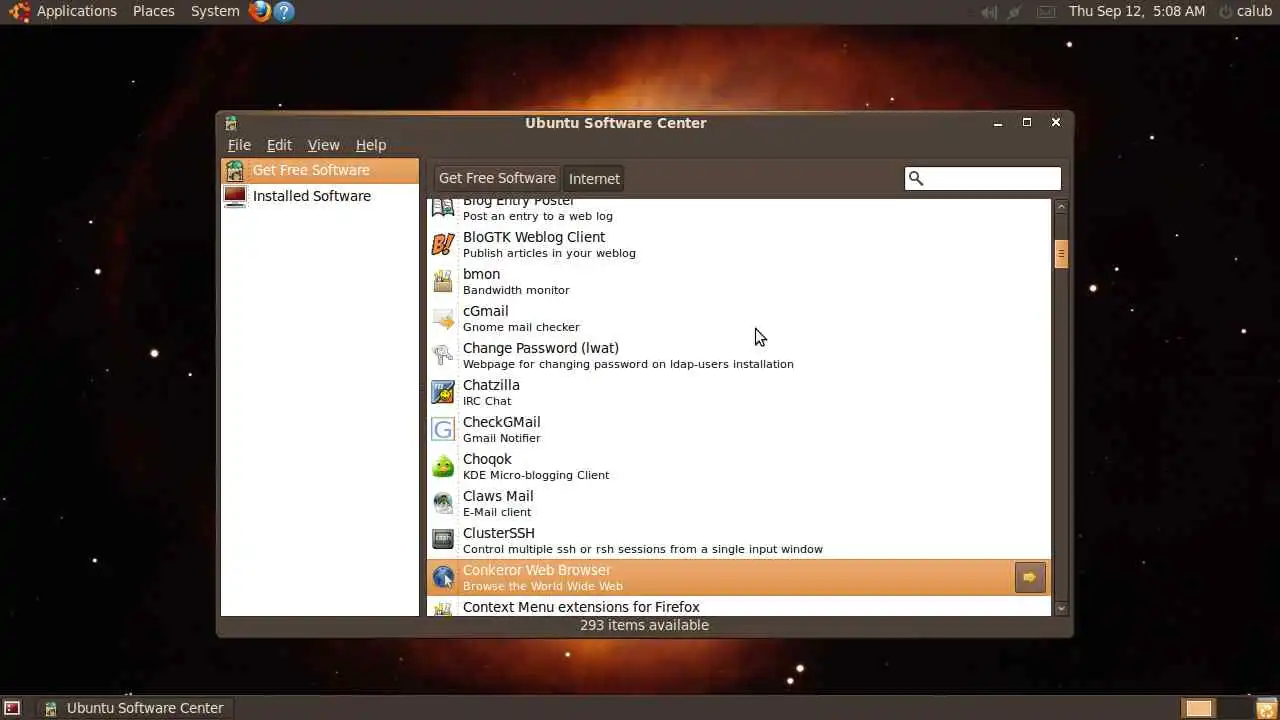Screen dimensions: 1280x720
Task: Click the orange scrollbar thumb
Action: 1061,254
